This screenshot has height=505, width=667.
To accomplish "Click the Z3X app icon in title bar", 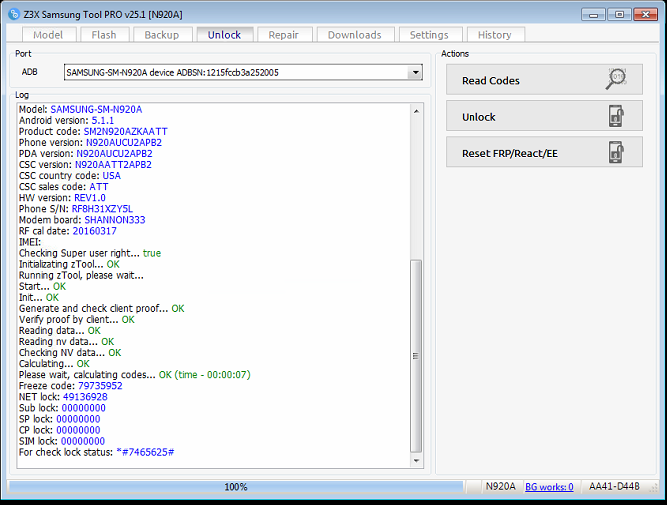I will (14, 14).
